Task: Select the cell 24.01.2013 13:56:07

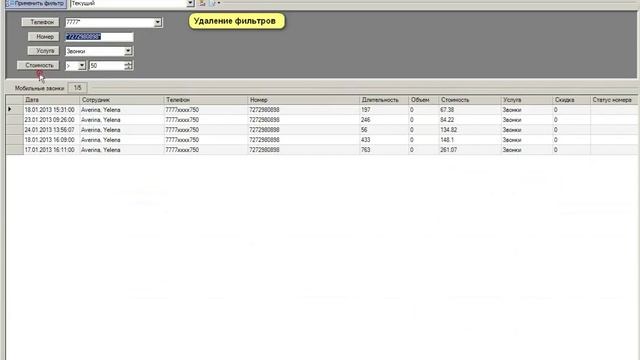Action: (x=51, y=130)
